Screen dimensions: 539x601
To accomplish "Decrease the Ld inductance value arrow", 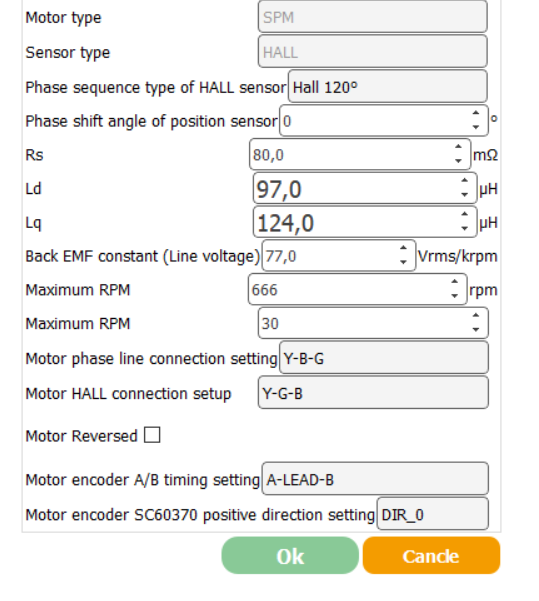I will [465, 195].
